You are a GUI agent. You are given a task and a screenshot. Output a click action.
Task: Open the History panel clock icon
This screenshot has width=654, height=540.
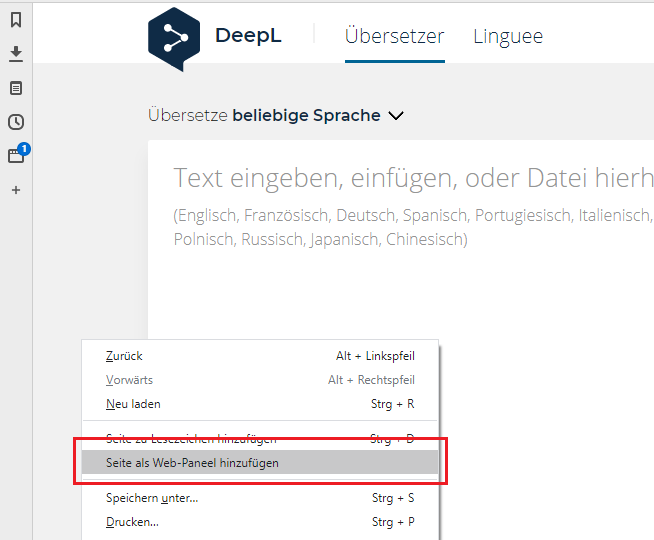[16, 122]
